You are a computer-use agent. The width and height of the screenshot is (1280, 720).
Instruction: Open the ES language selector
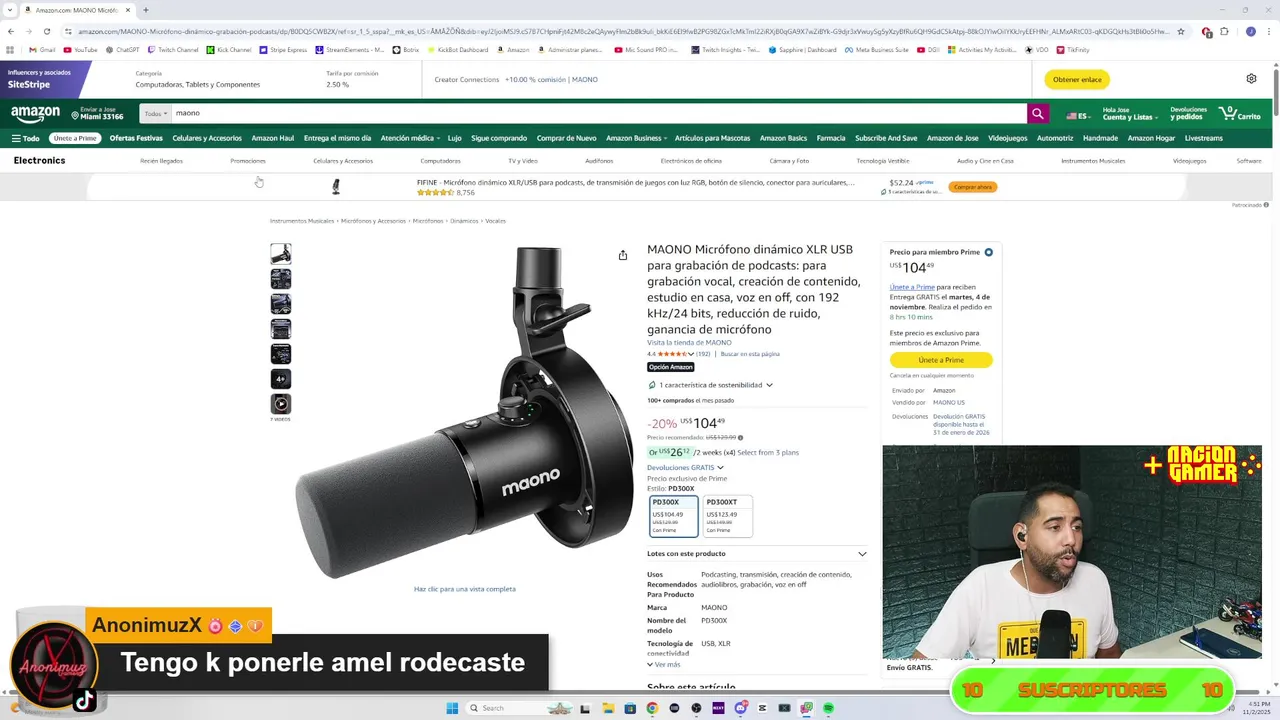[1077, 115]
